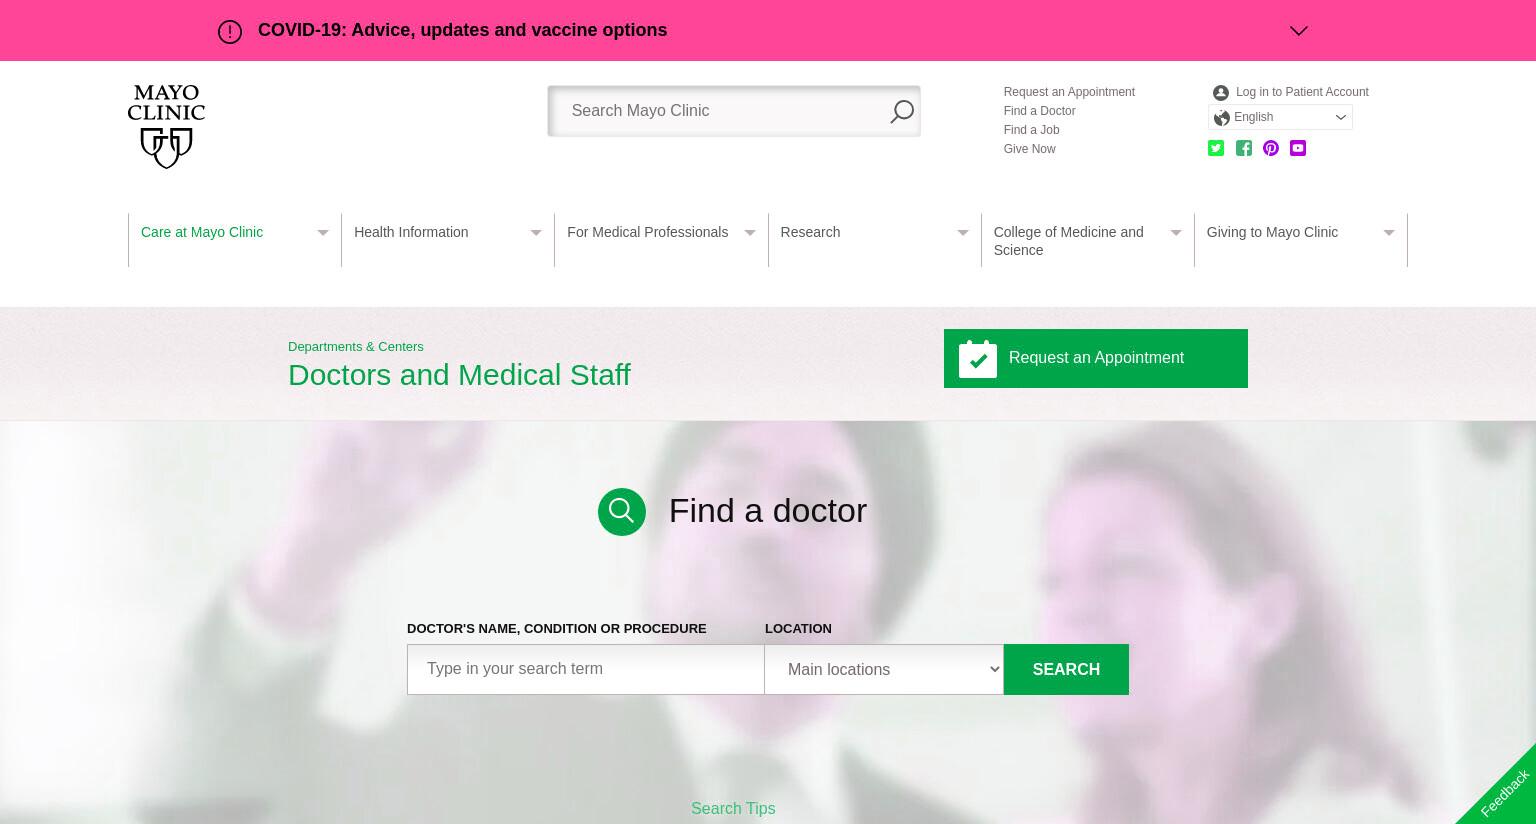This screenshot has height=824, width=1536.
Task: Open Mayo Clinic's Pinterest page icon
Action: (x=1271, y=148)
